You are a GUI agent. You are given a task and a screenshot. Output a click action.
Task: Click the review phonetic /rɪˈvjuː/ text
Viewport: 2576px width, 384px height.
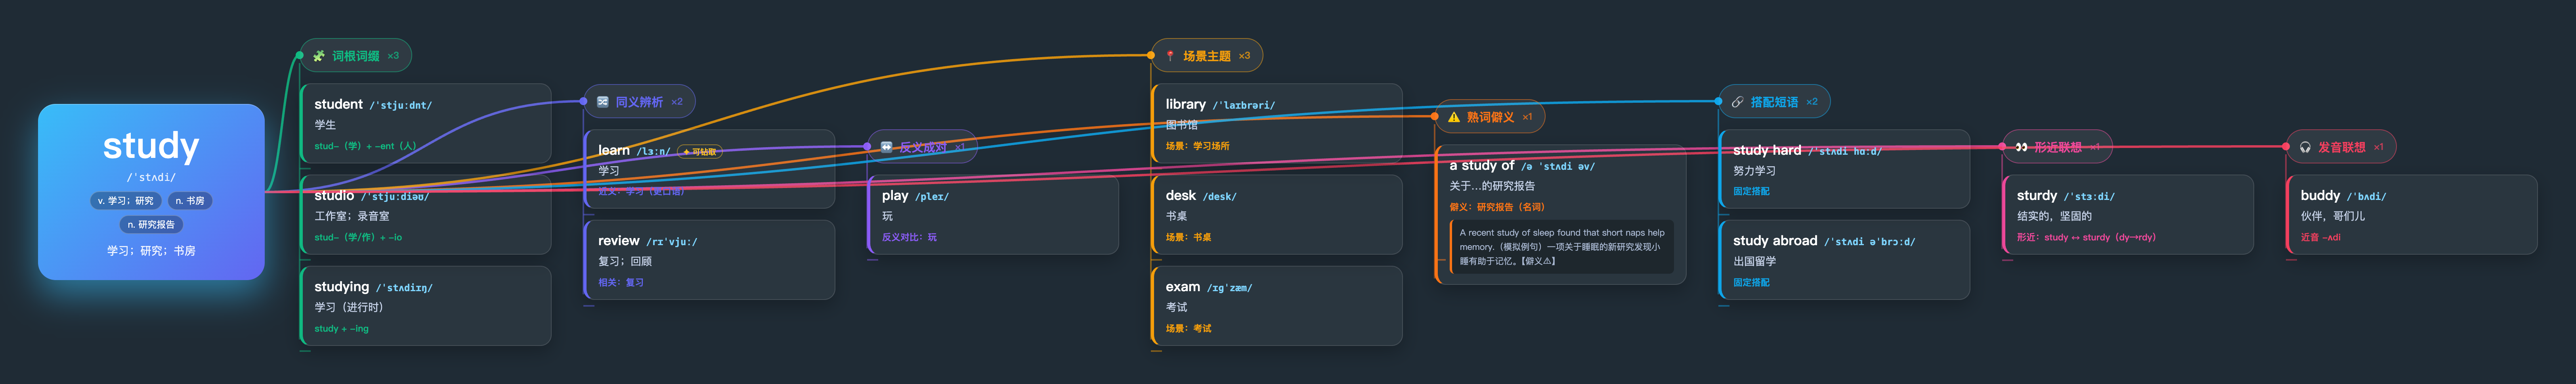click(x=672, y=242)
